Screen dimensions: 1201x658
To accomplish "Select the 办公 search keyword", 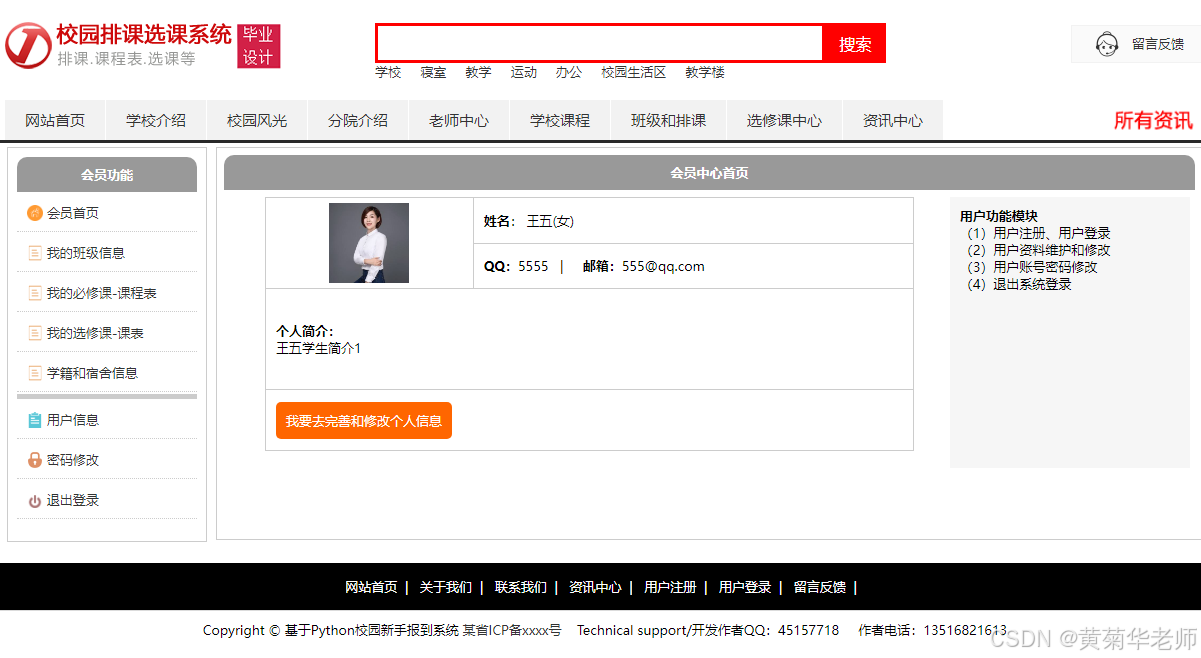I will [x=569, y=72].
